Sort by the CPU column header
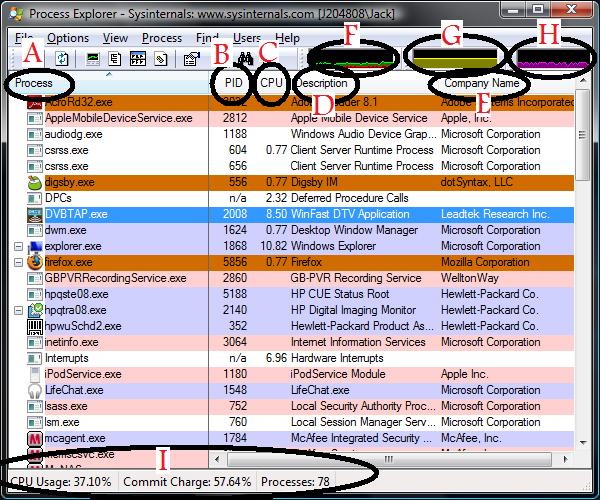This screenshot has width=600, height=500. [271, 83]
